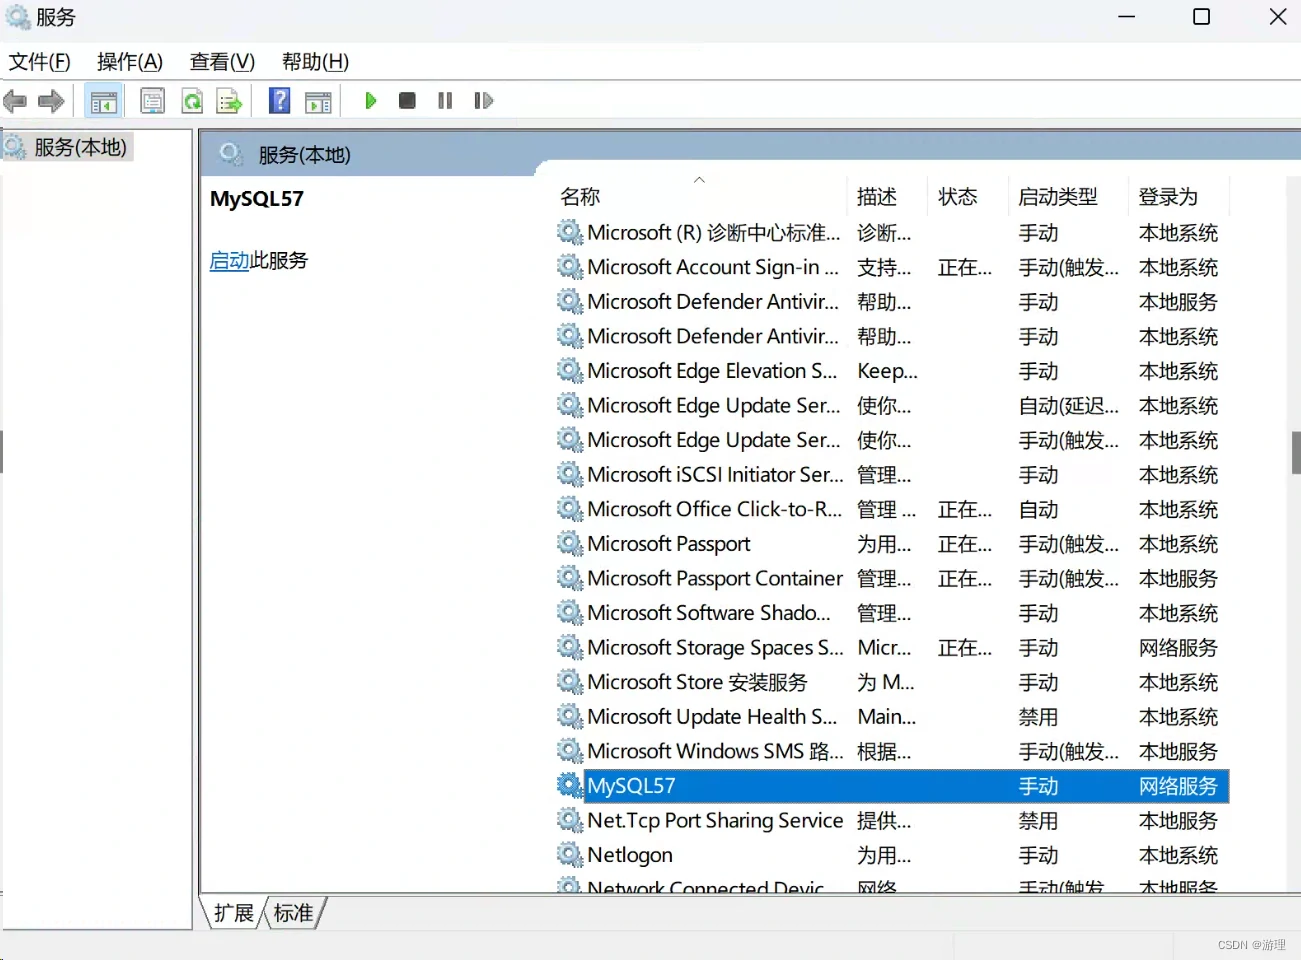Open Help using the question mark icon
This screenshot has width=1301, height=960.
pyautogui.click(x=280, y=101)
